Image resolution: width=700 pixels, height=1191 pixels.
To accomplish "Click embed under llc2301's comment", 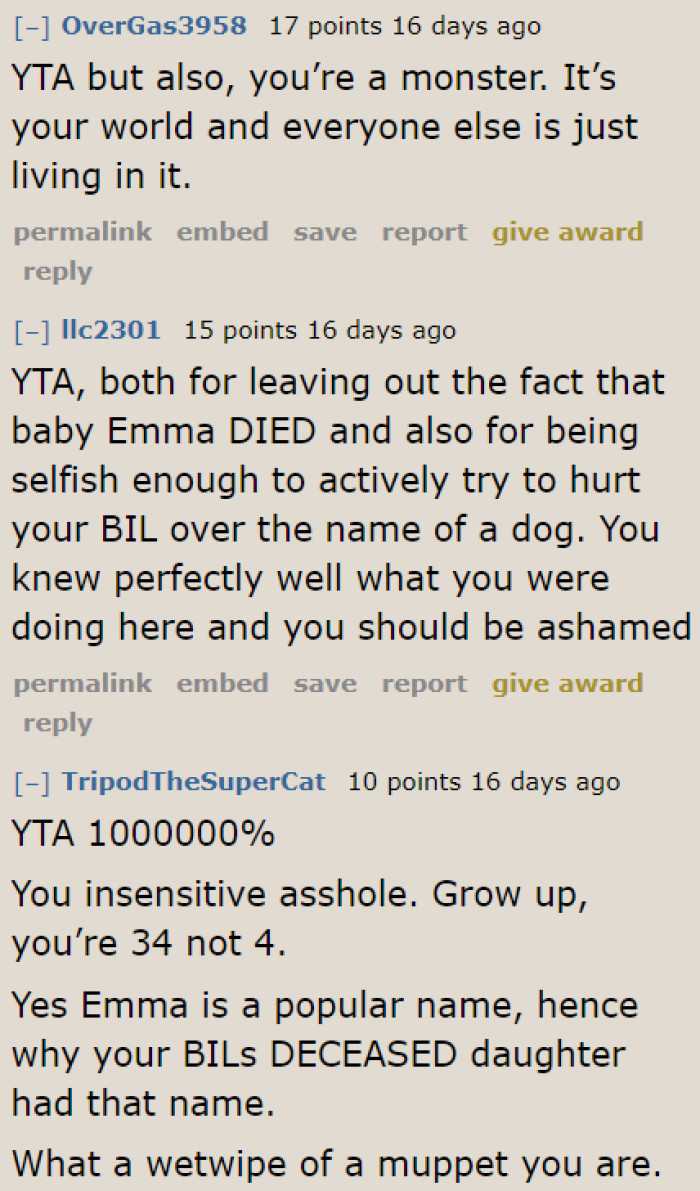I will point(223,684).
